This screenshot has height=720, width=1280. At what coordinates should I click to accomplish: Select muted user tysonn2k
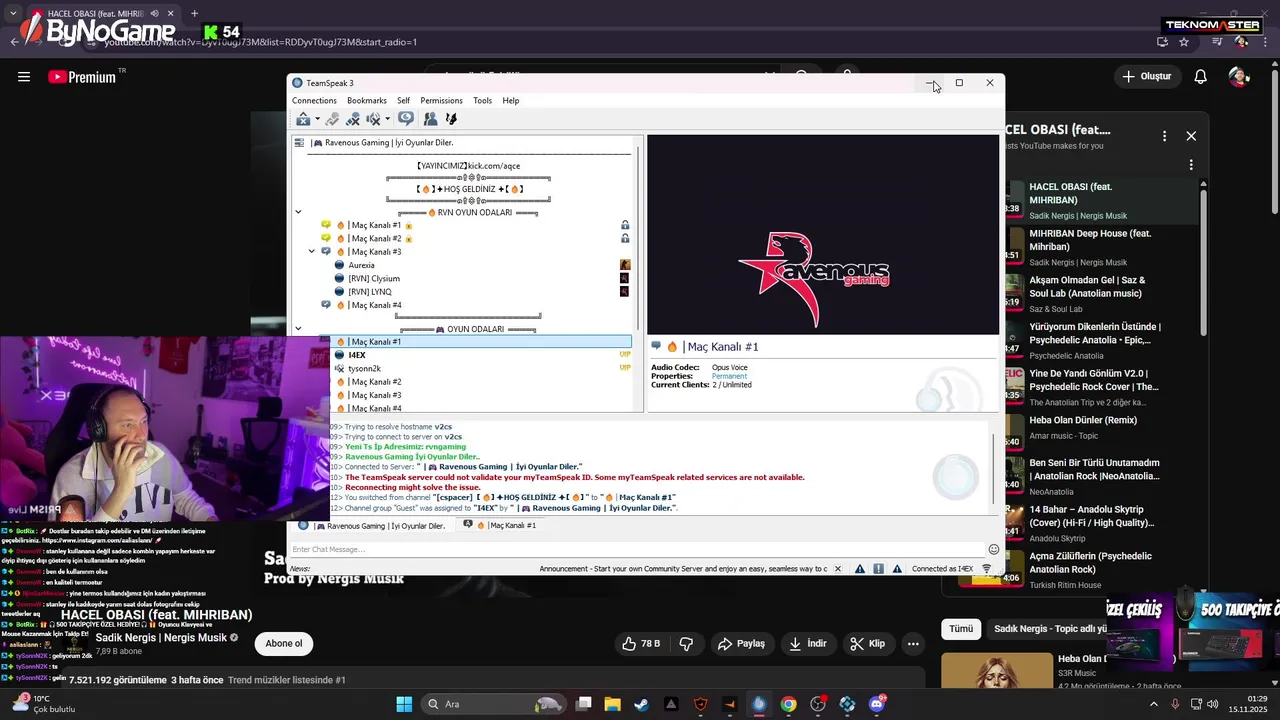pyautogui.click(x=364, y=369)
